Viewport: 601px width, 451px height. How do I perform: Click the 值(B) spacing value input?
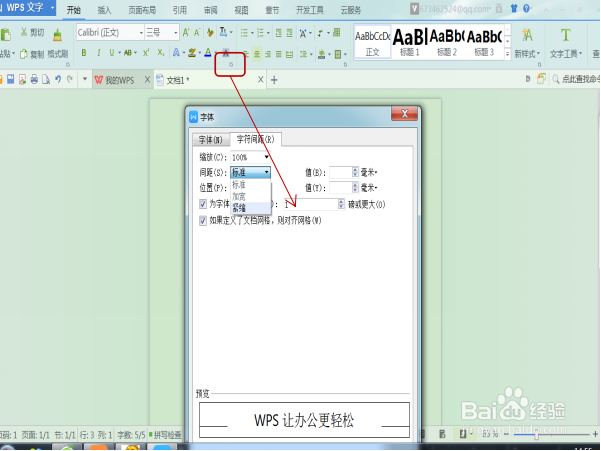(341, 172)
